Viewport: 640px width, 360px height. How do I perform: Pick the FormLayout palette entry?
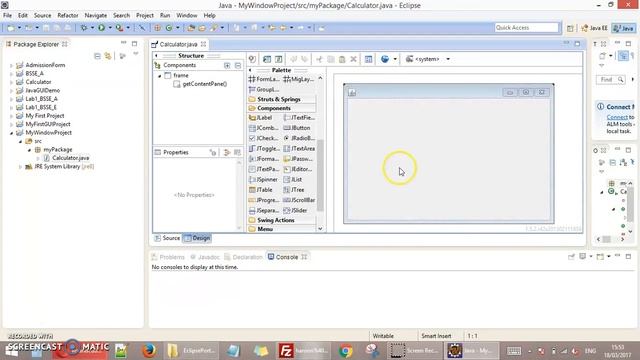[x=264, y=79]
